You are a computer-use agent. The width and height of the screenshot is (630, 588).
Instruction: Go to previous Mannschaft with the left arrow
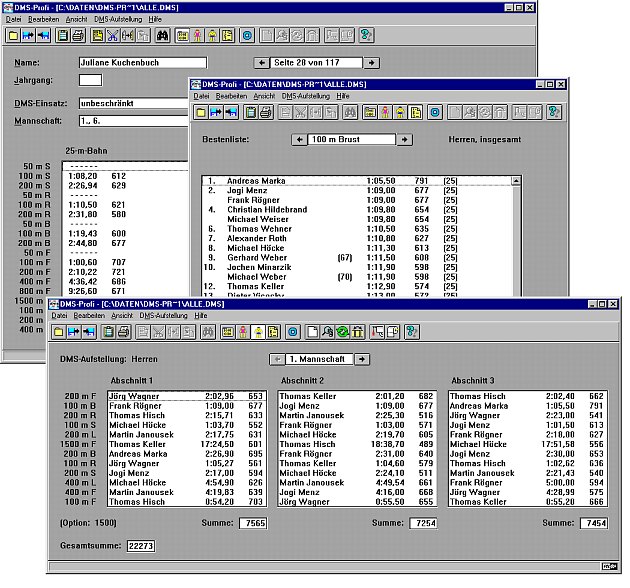pos(277,359)
